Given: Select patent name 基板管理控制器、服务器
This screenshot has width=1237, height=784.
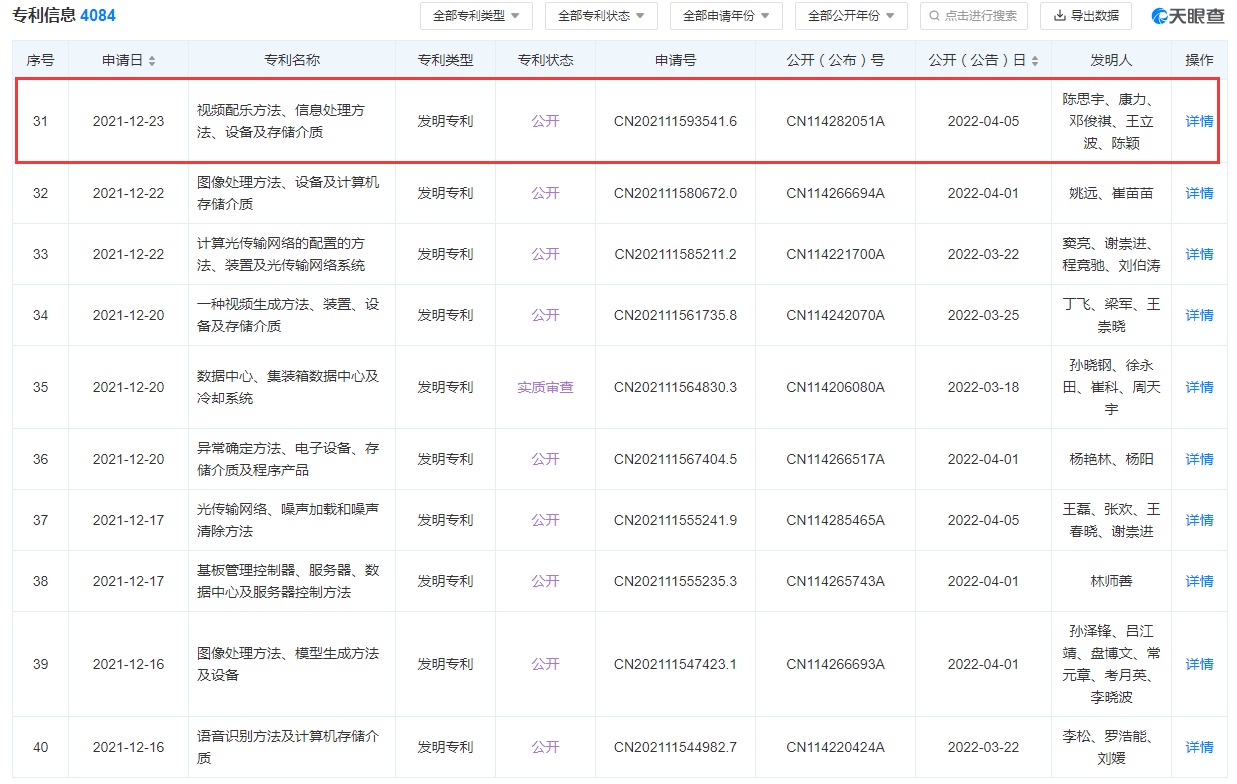Looking at the screenshot, I should 288,581.
